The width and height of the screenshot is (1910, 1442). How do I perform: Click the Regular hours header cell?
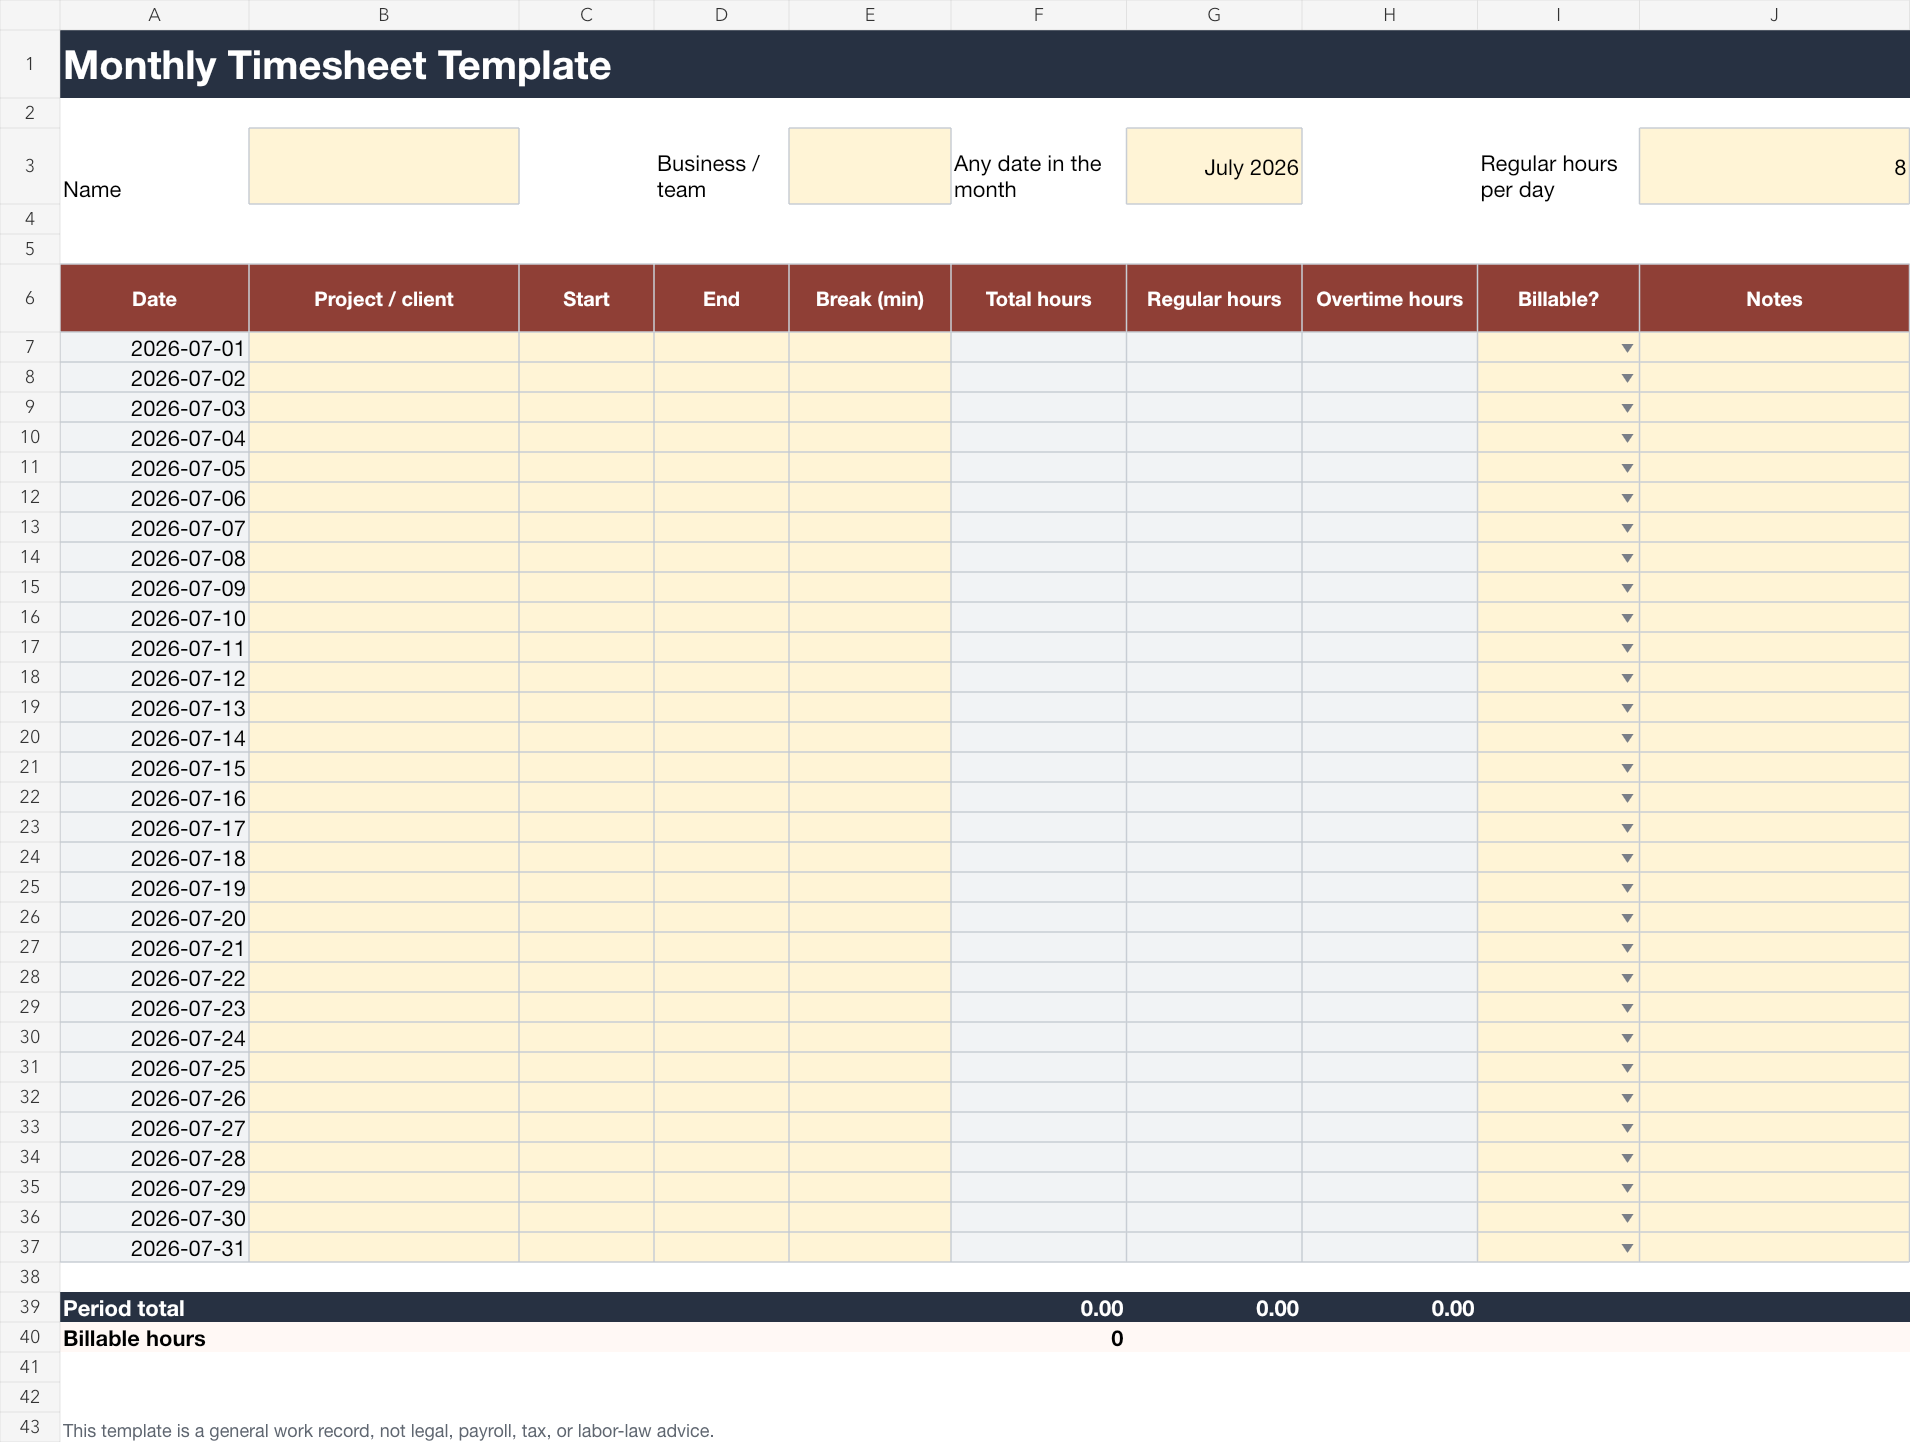pos(1214,298)
